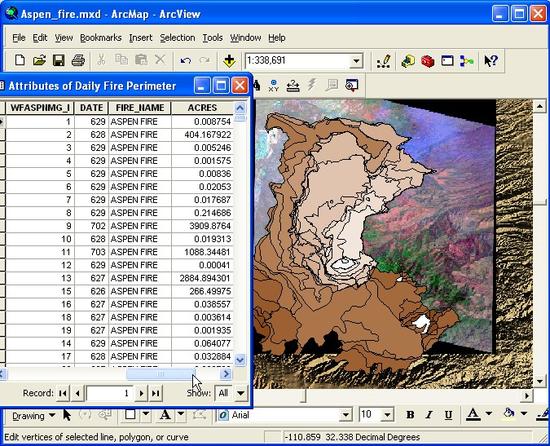Click the ACRES column header

pos(202,108)
